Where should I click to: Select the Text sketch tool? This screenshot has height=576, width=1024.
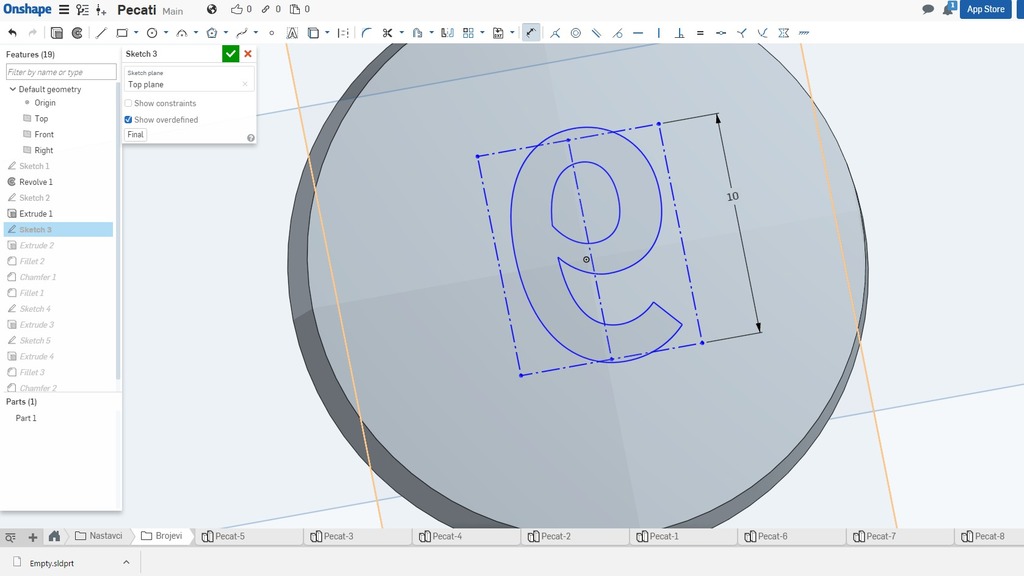pos(292,33)
